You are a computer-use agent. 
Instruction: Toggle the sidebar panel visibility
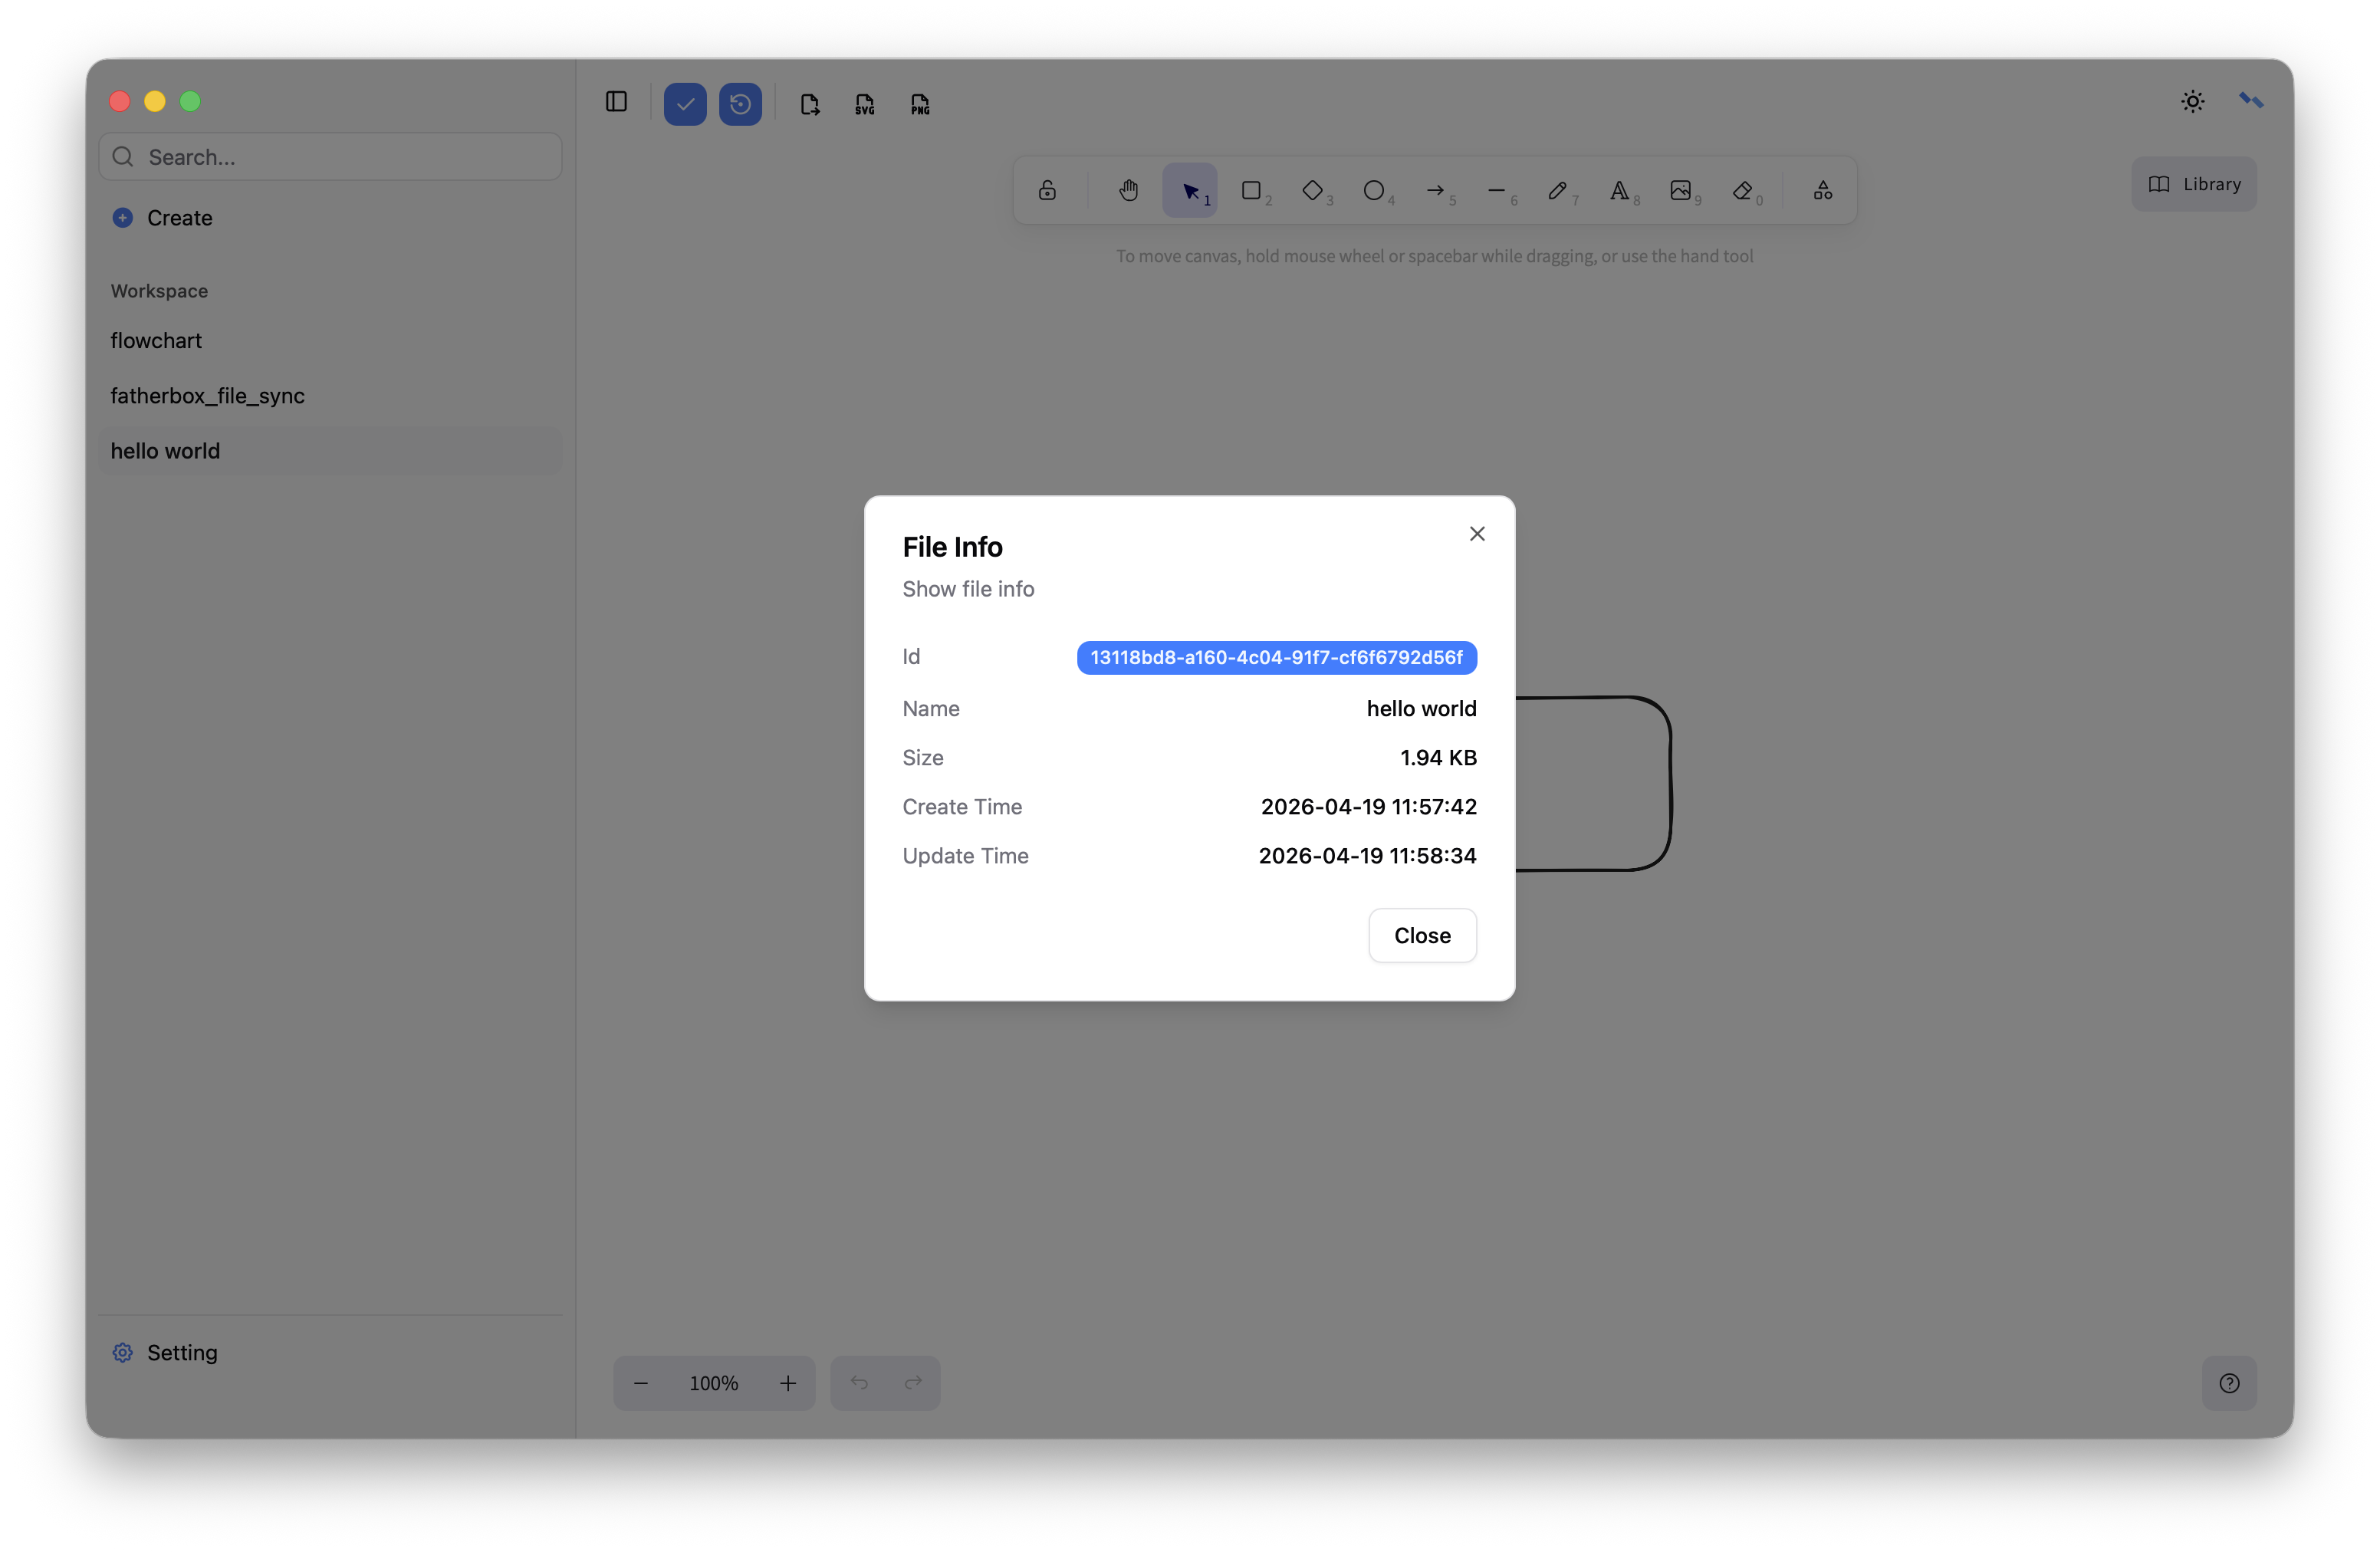click(x=616, y=102)
